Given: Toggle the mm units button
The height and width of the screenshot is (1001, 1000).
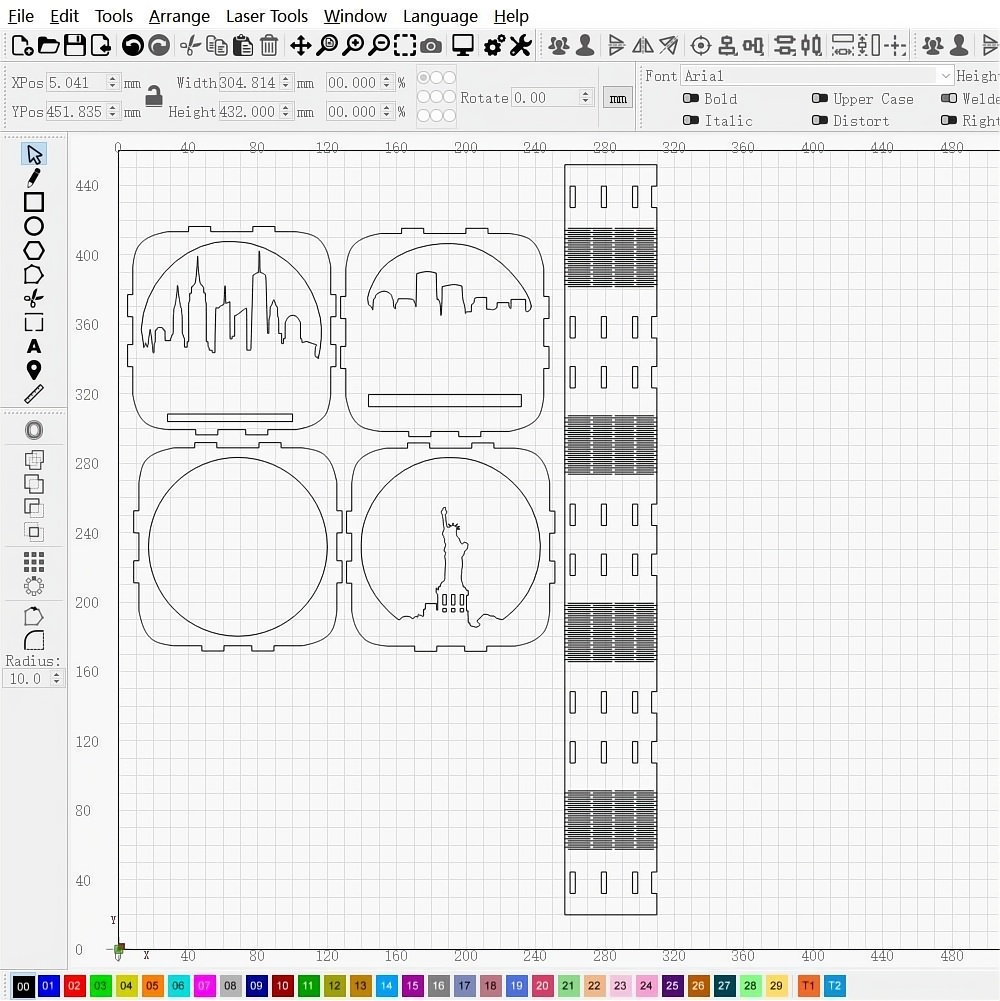Looking at the screenshot, I should [617, 98].
